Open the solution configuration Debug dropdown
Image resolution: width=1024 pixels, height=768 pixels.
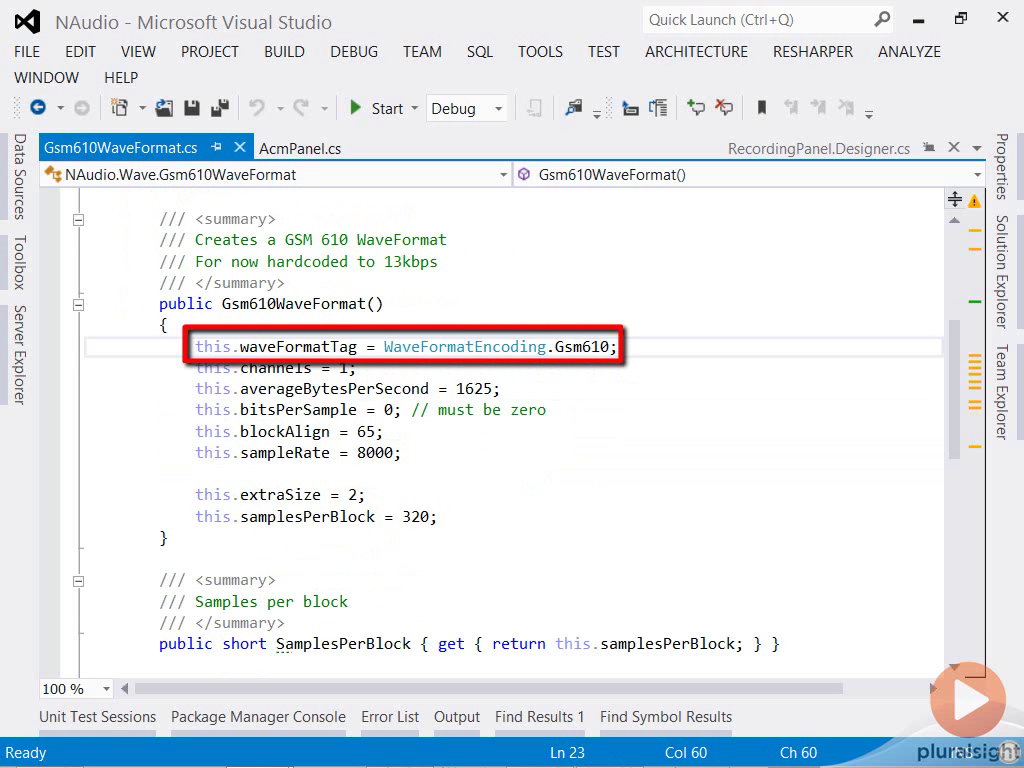point(499,108)
